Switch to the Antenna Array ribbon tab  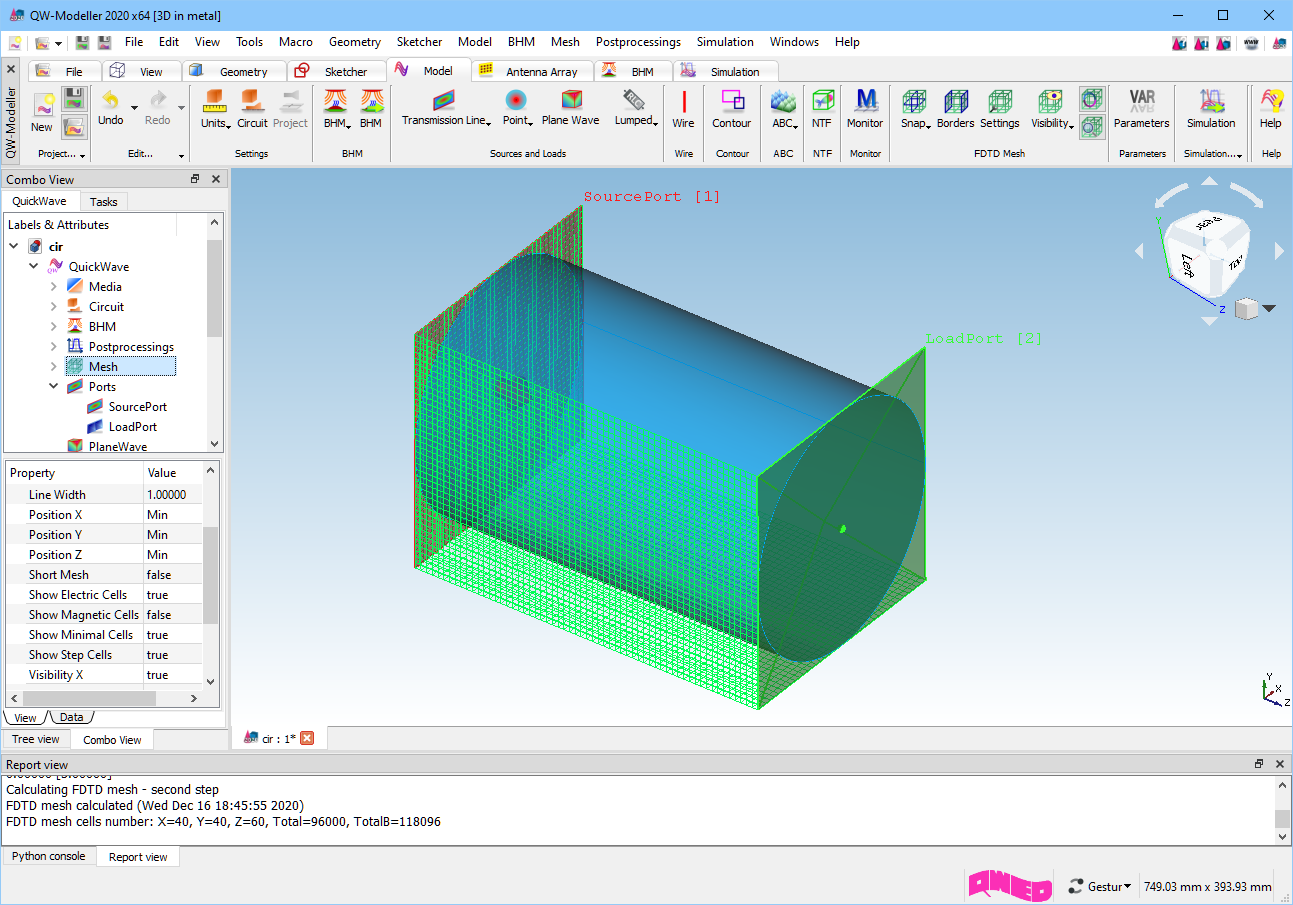click(x=531, y=71)
